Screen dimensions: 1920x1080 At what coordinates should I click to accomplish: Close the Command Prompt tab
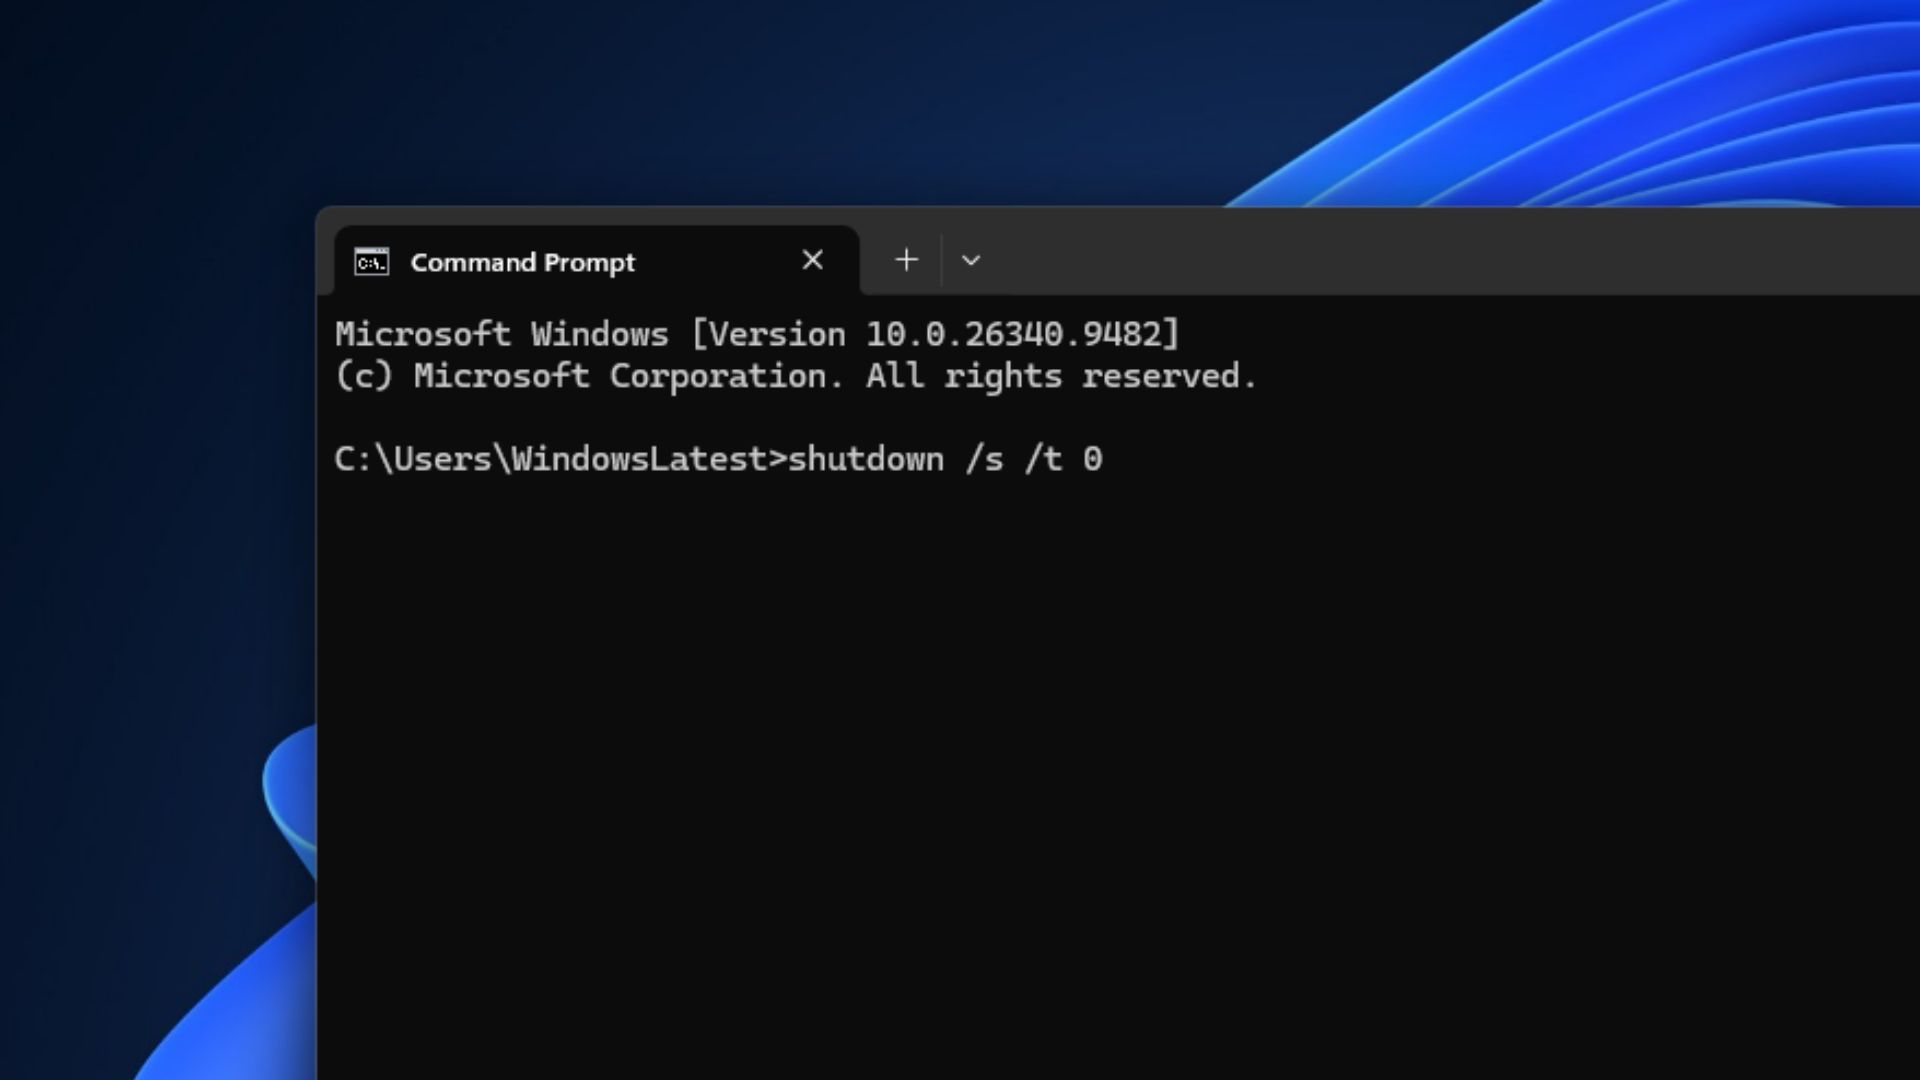pos(813,261)
